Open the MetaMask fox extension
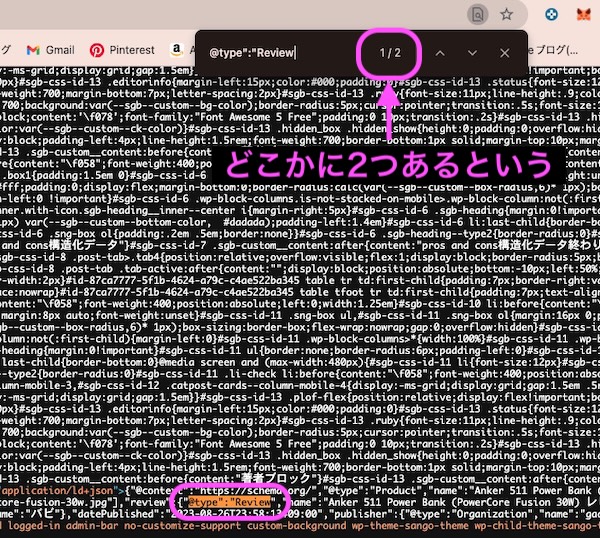This screenshot has height=538, width=600. 584,15
